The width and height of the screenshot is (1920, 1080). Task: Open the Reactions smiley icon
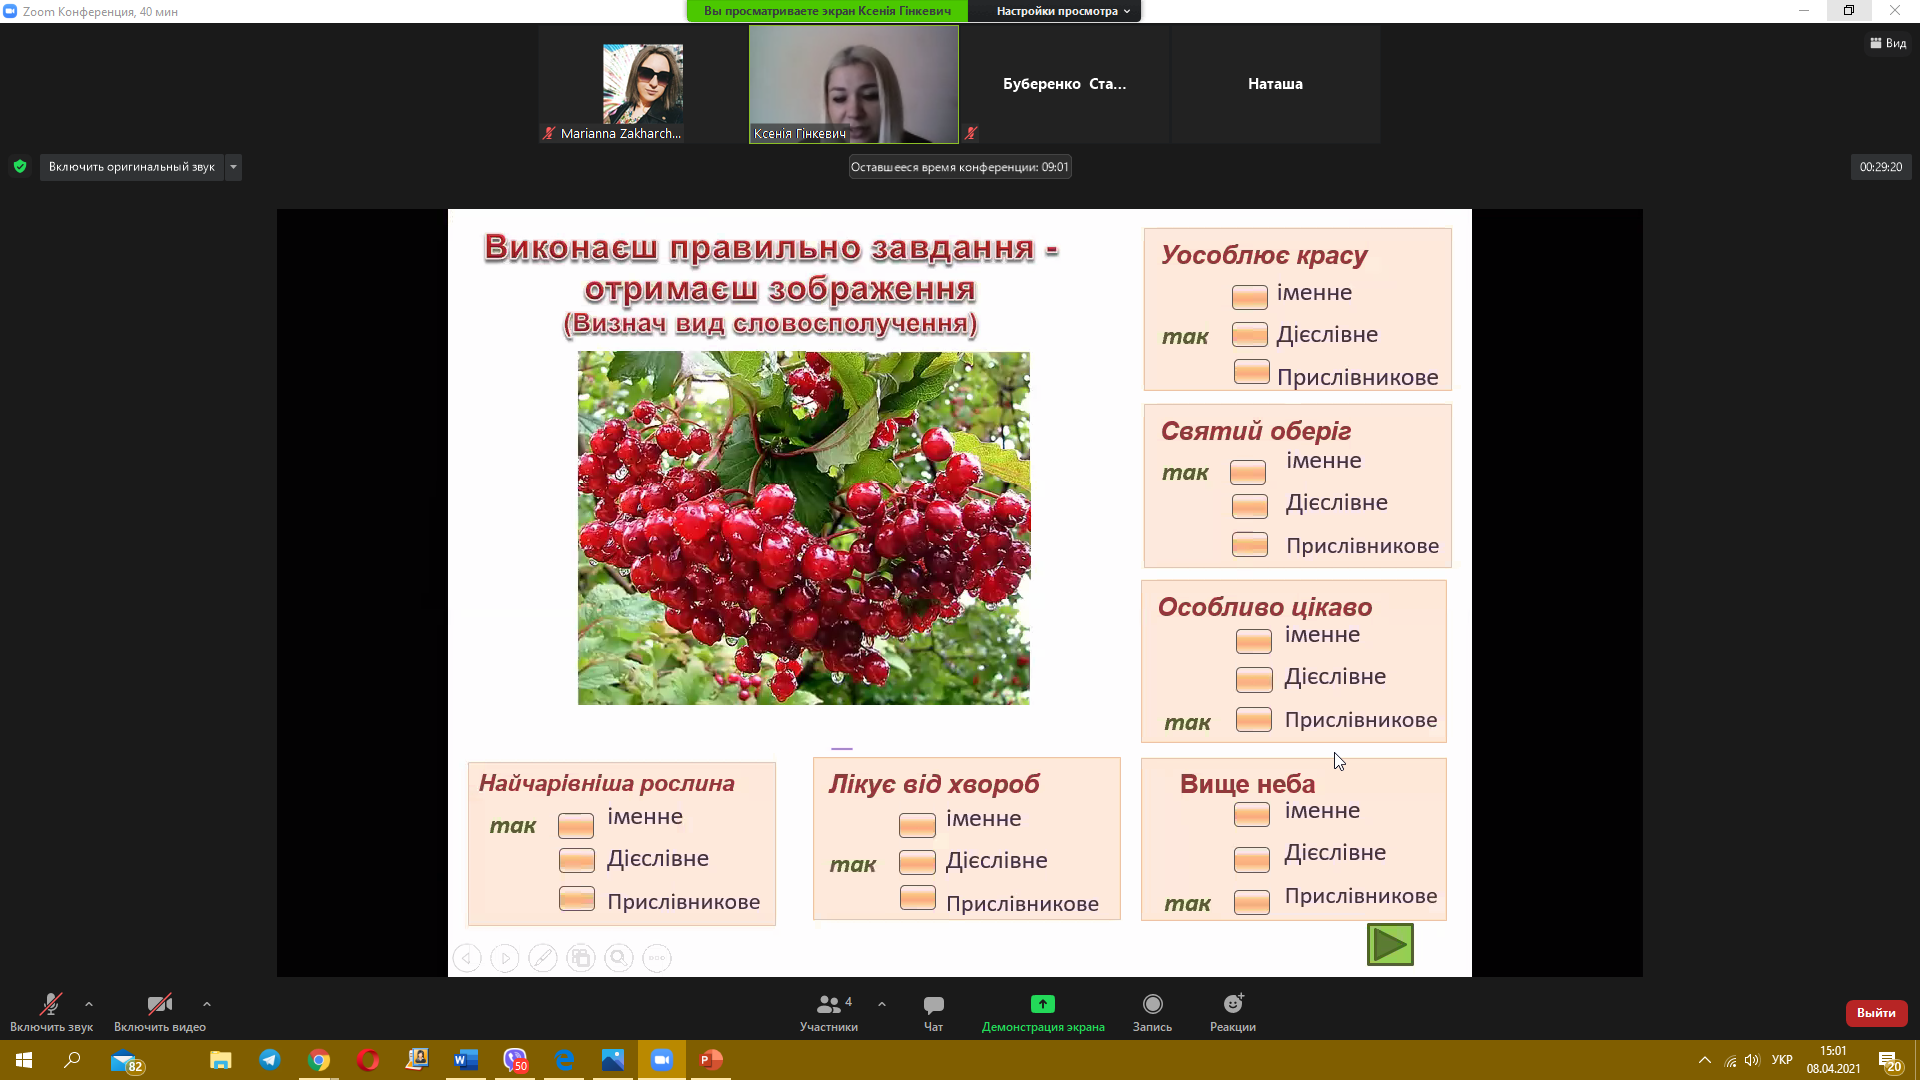[1232, 1004]
